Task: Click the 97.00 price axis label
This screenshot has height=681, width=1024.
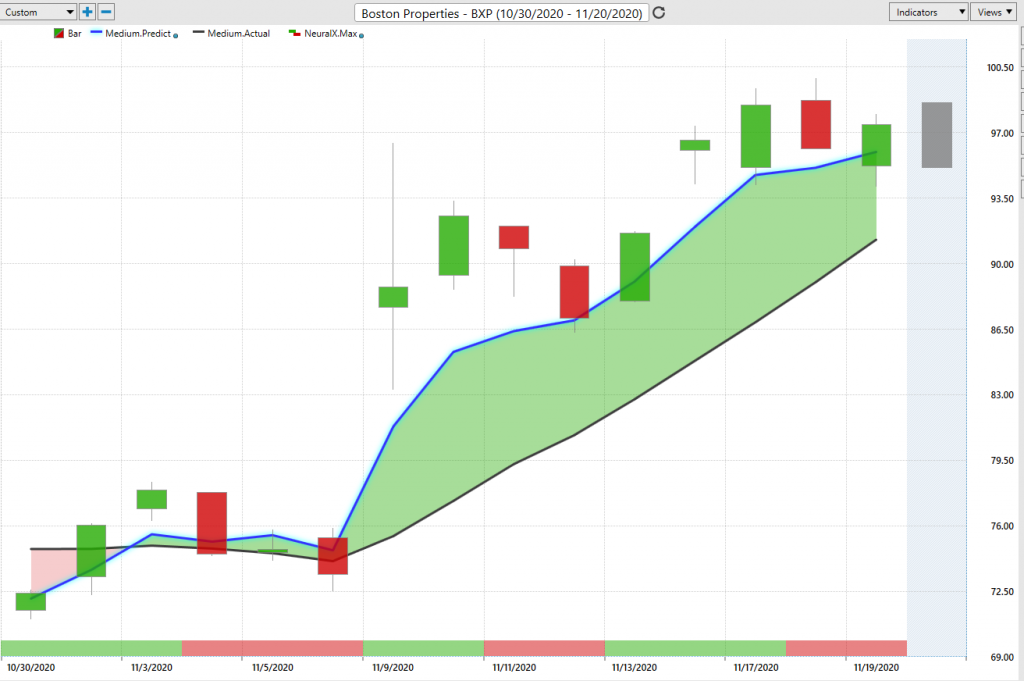Action: 1002,133
